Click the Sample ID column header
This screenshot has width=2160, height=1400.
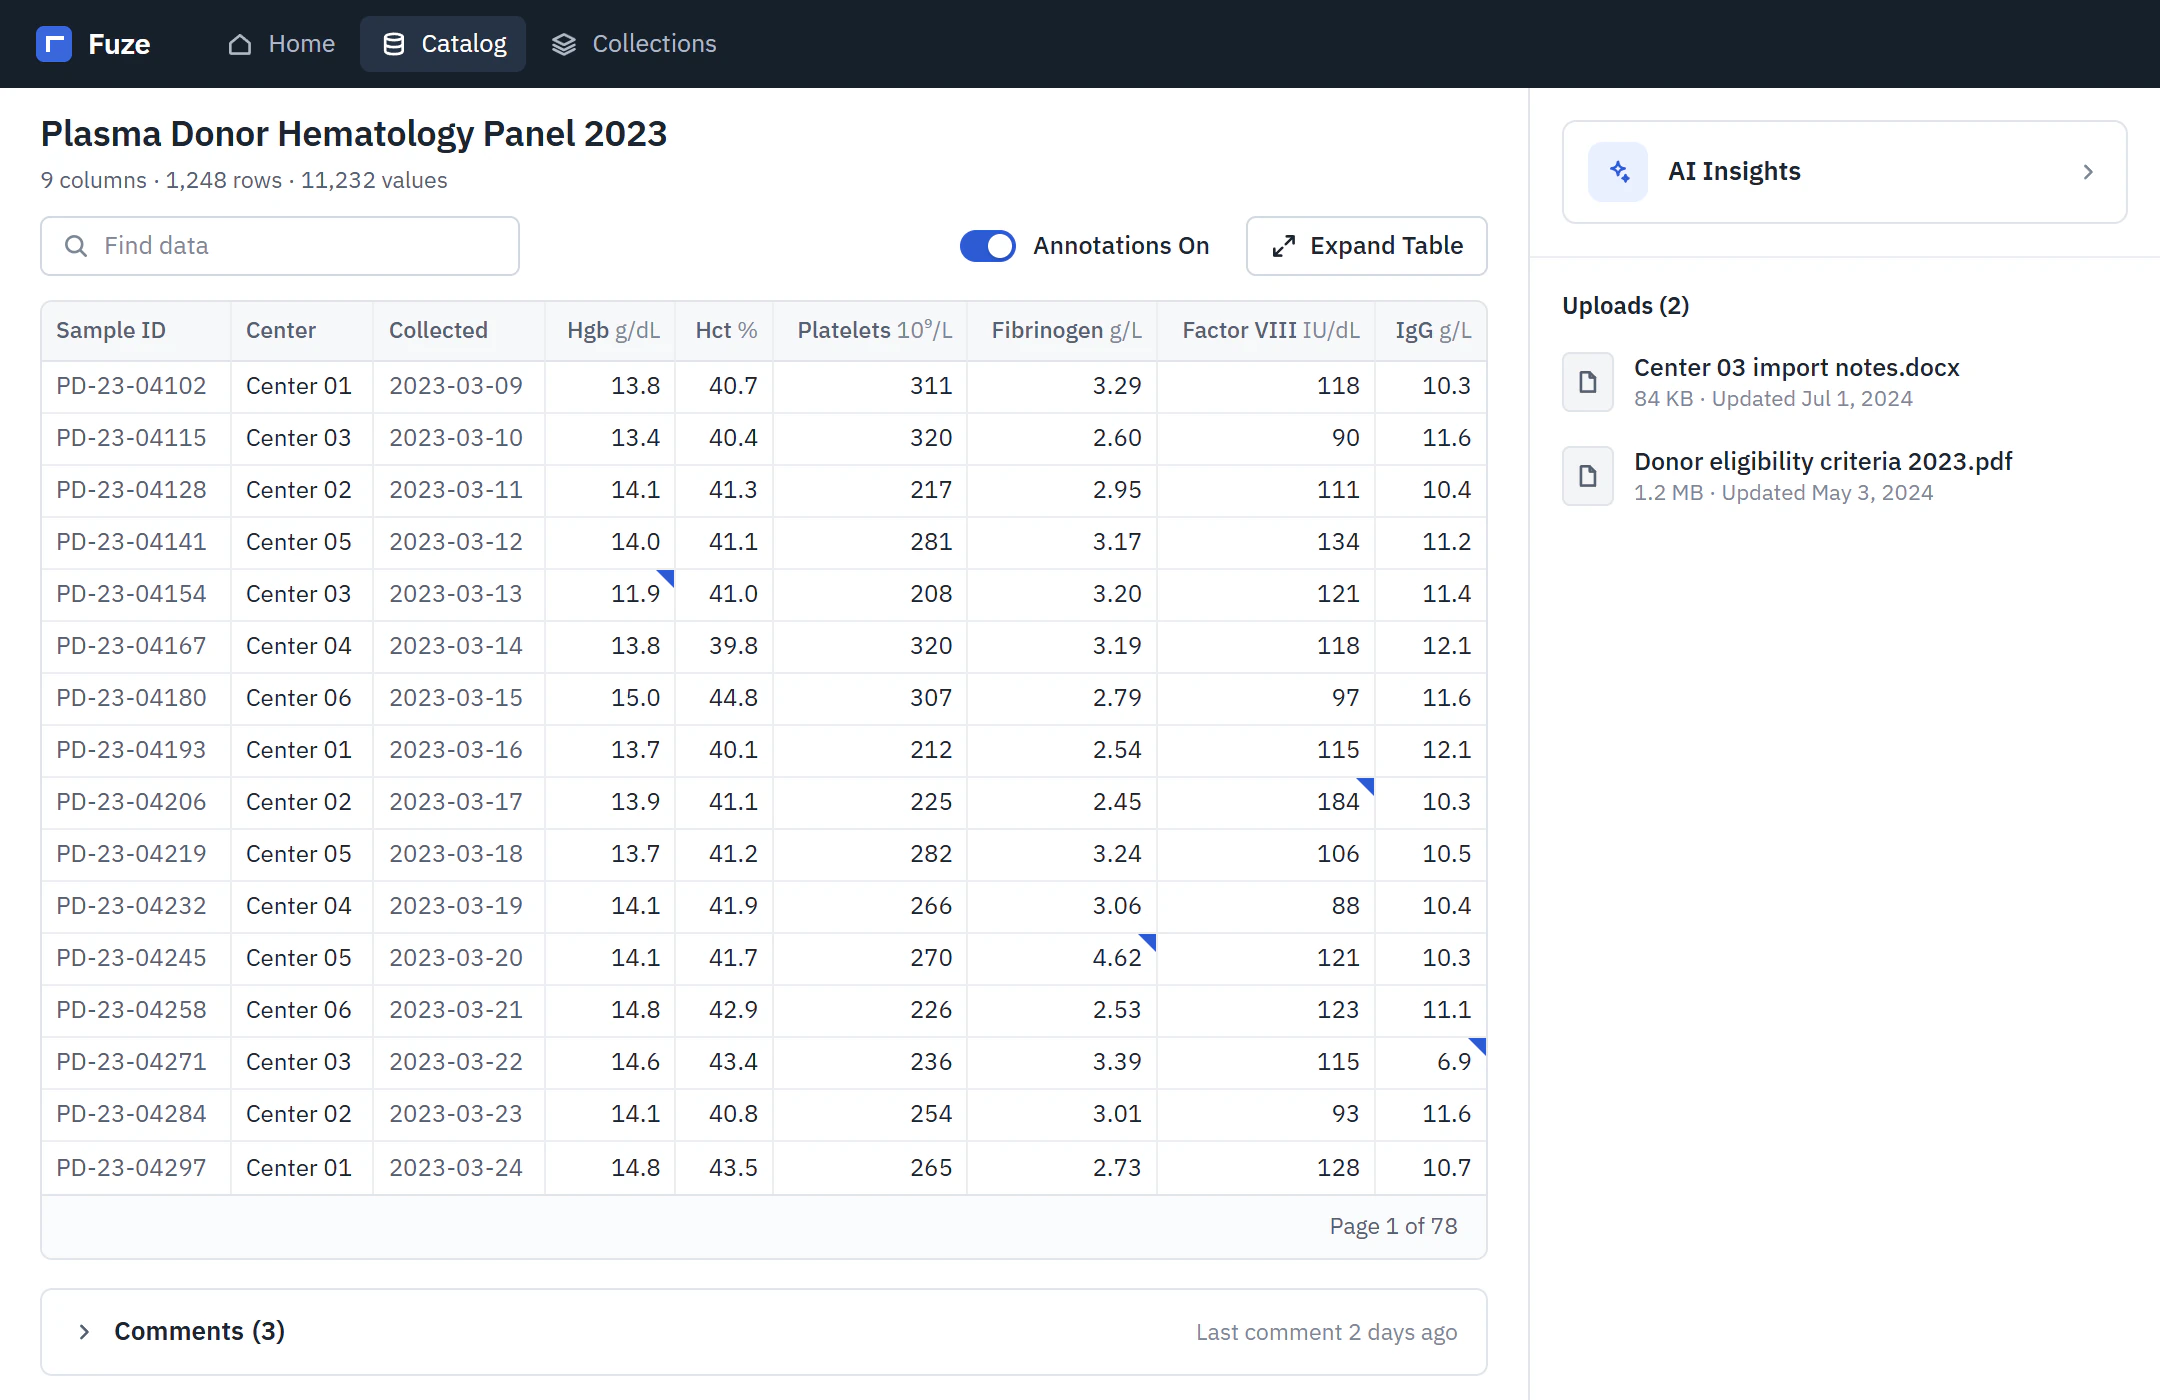136,331
